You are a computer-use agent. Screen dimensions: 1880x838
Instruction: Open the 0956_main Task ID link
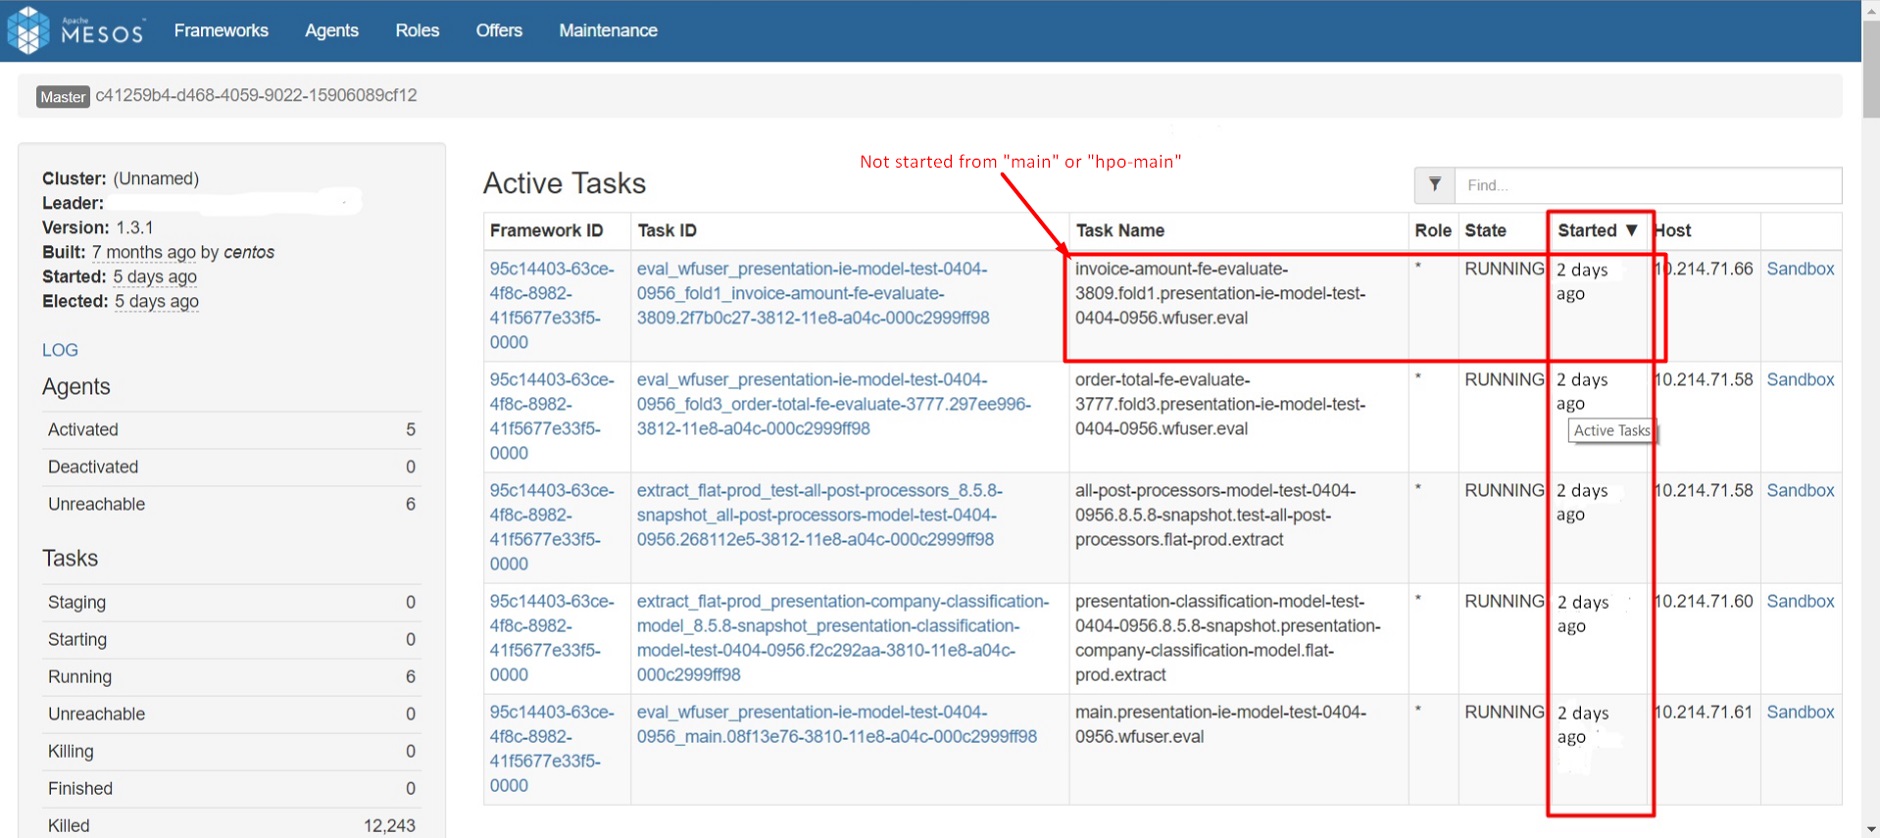(837, 724)
